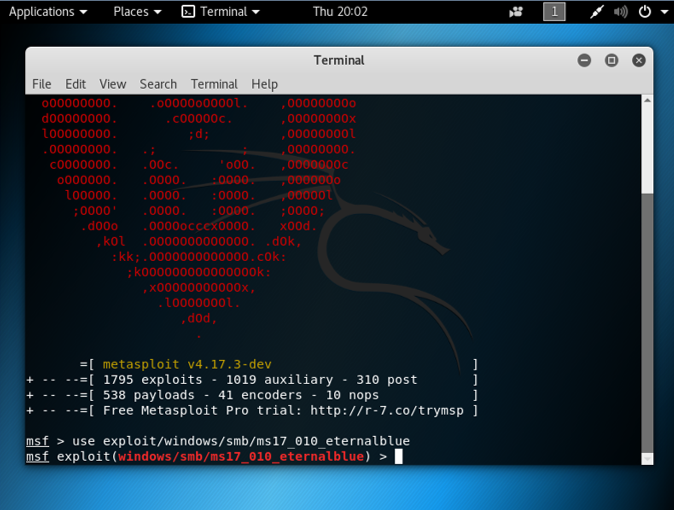Image resolution: width=674 pixels, height=512 pixels.
Task: Click the power icon in top bar
Action: click(645, 12)
